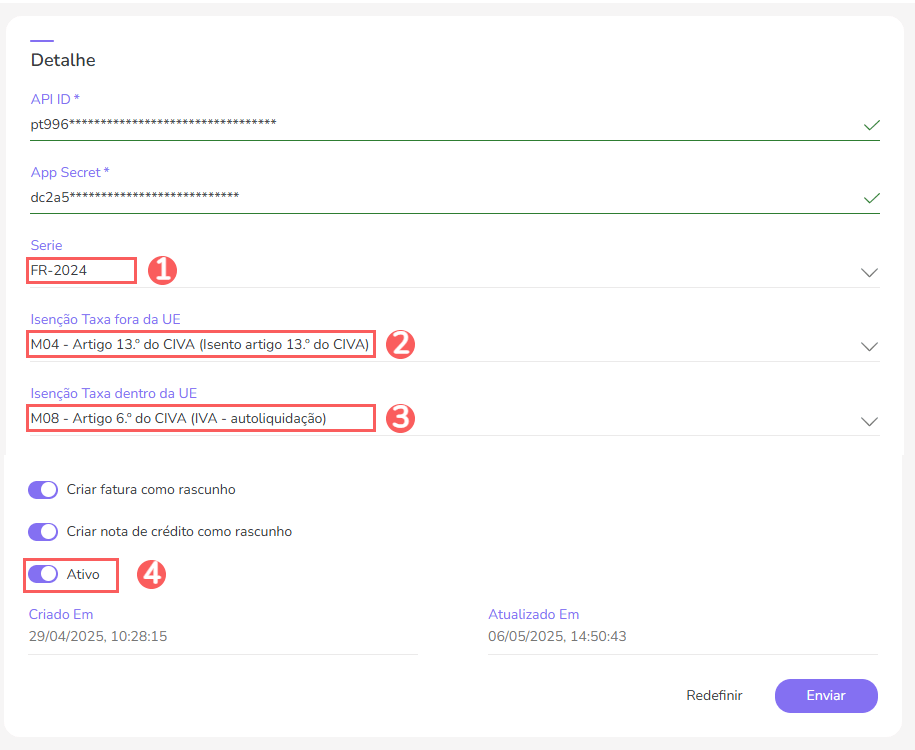Click the red number 1 badge

[162, 270]
